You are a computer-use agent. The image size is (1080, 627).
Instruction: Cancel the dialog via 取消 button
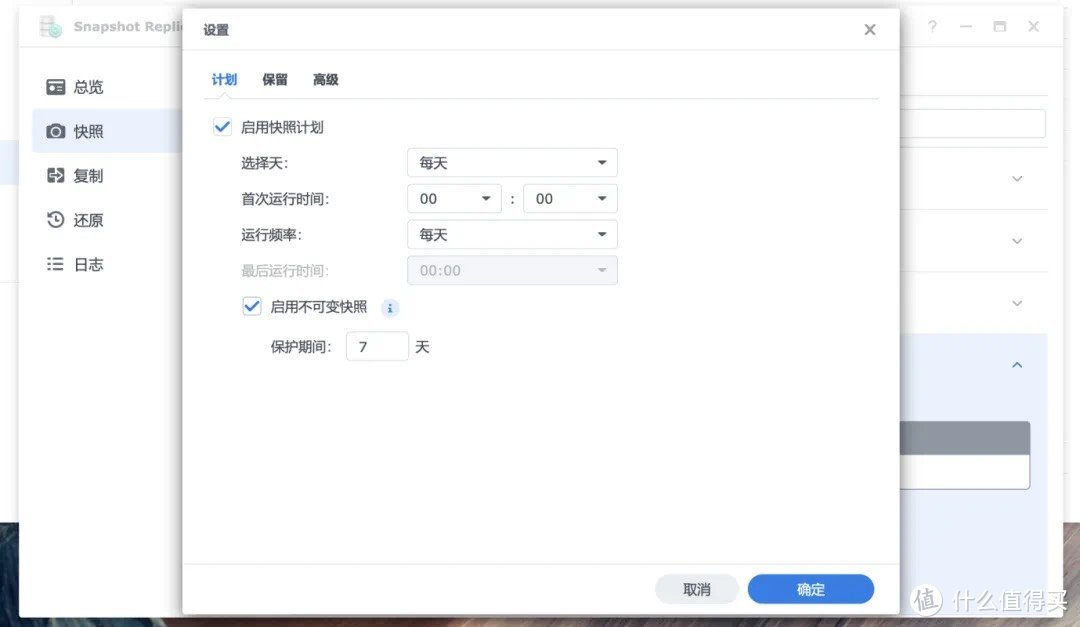[696, 589]
